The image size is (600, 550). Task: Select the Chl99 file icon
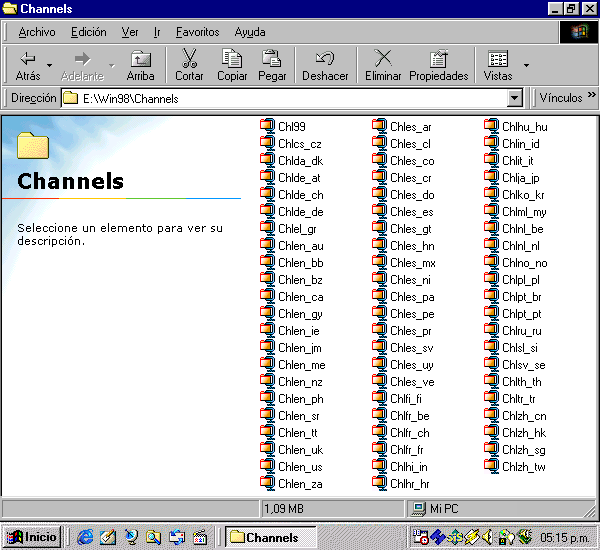tap(267, 126)
